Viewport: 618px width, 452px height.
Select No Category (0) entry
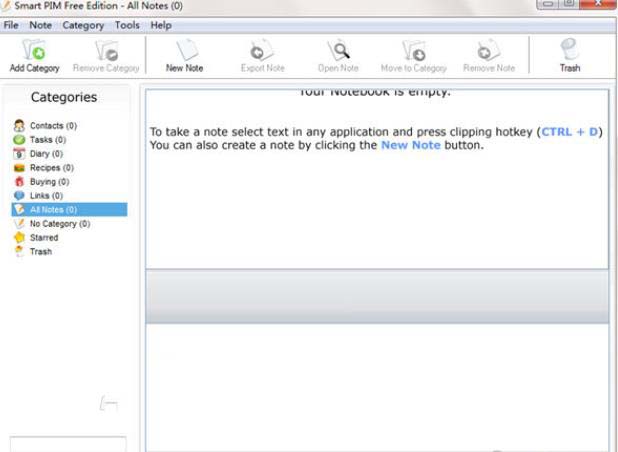pos(60,223)
